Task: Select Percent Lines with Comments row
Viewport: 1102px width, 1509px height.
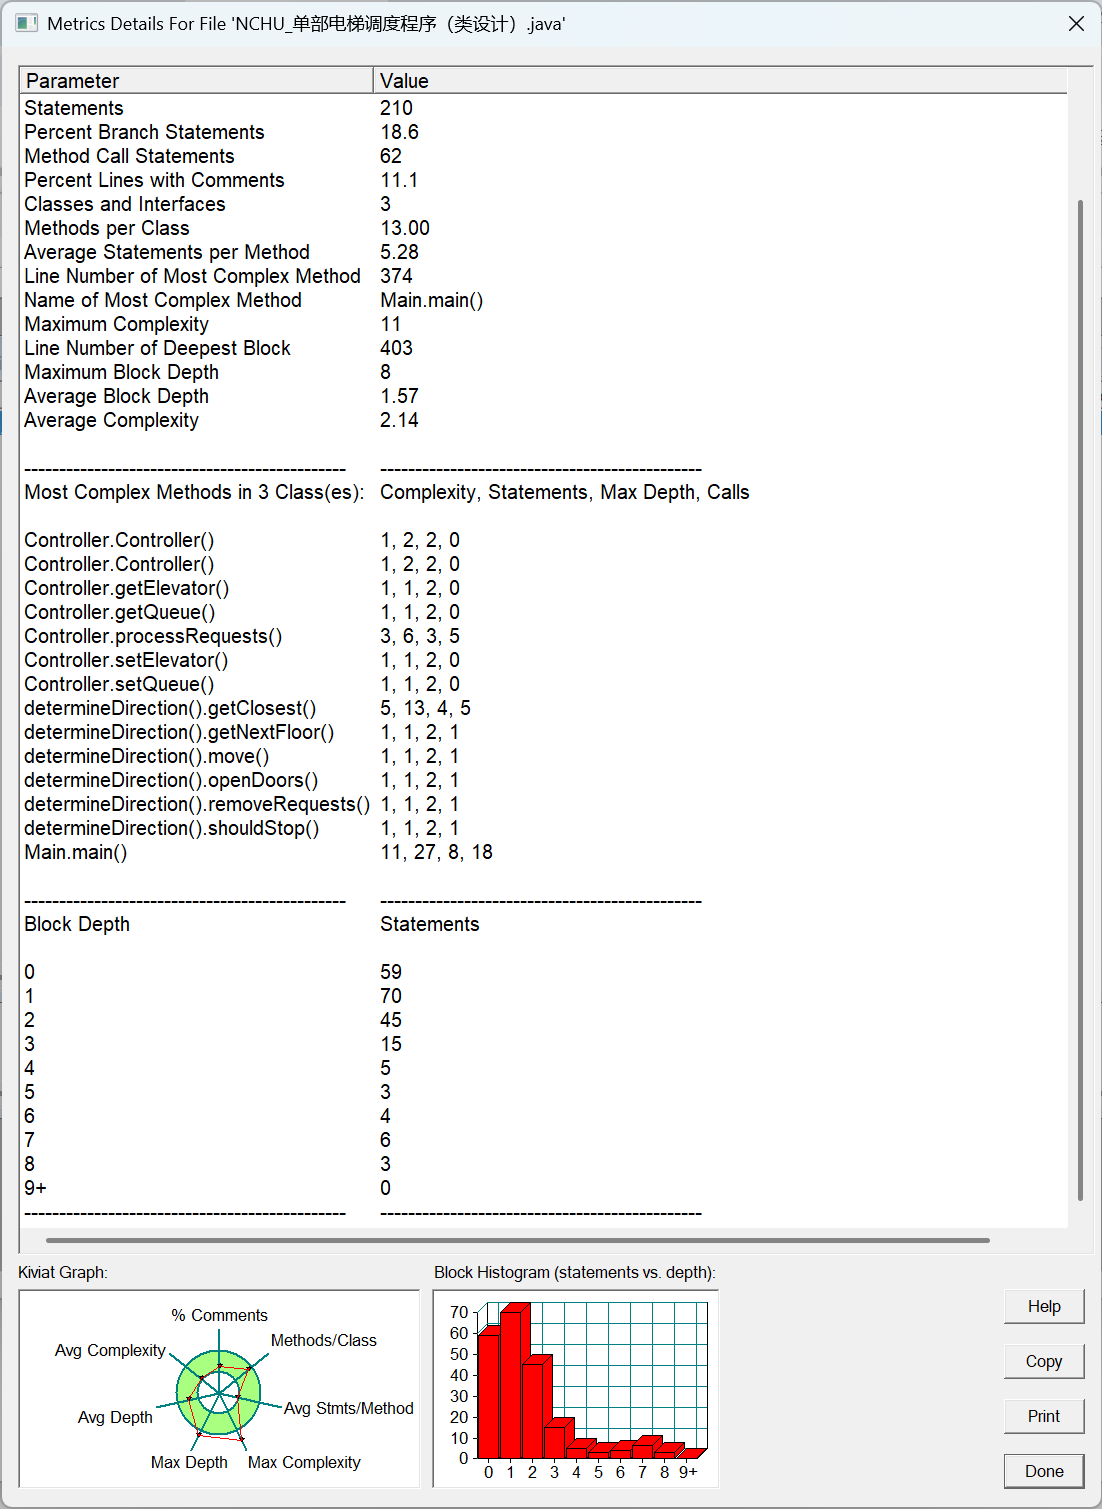Action: coord(543,180)
